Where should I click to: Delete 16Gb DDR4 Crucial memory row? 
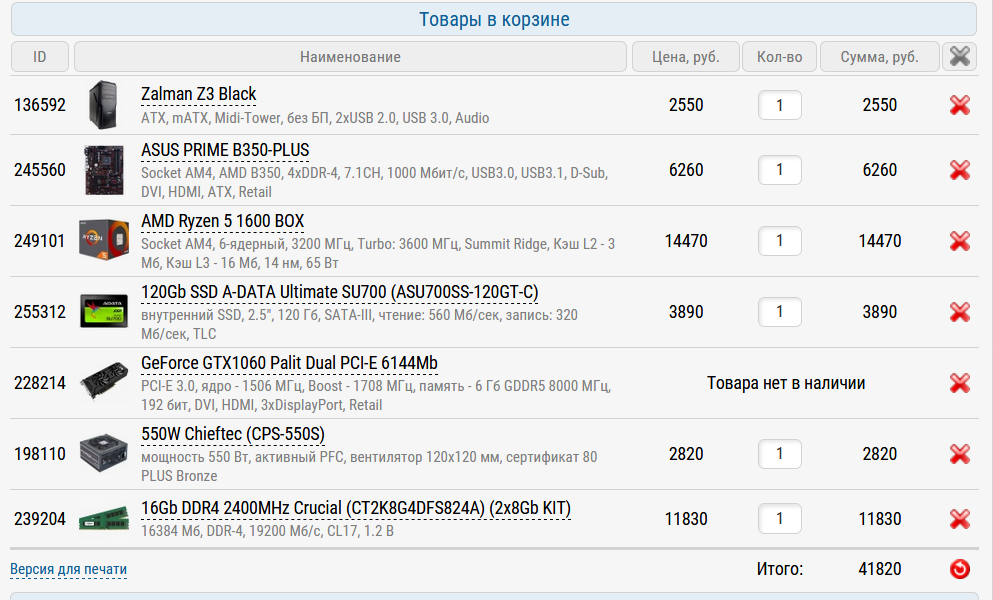click(959, 519)
